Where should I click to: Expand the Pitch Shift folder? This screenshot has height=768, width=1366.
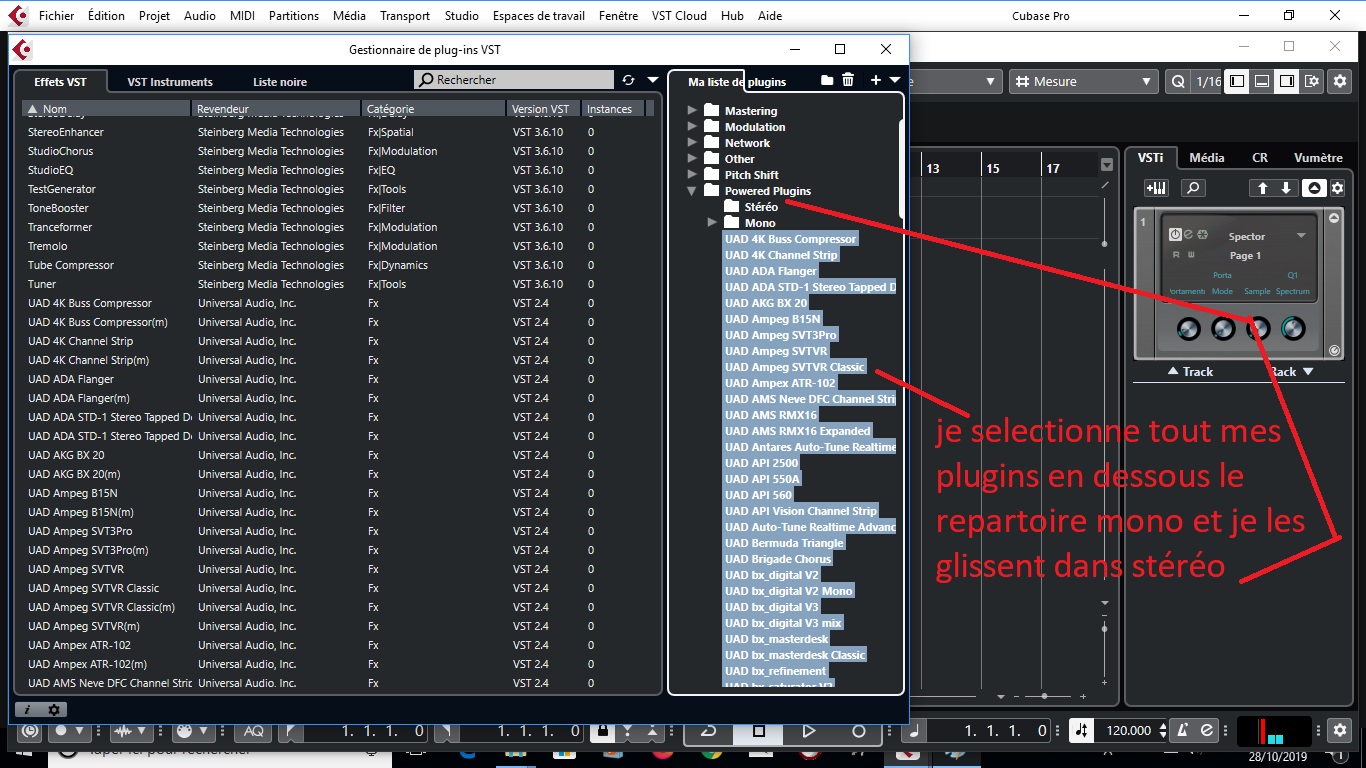[692, 175]
